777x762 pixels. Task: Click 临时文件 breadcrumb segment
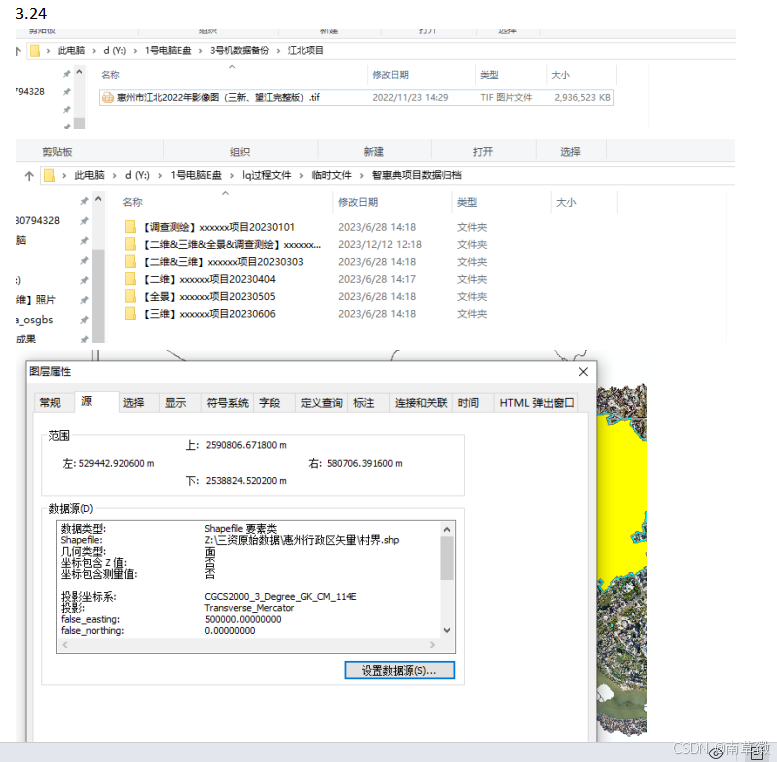[332, 175]
